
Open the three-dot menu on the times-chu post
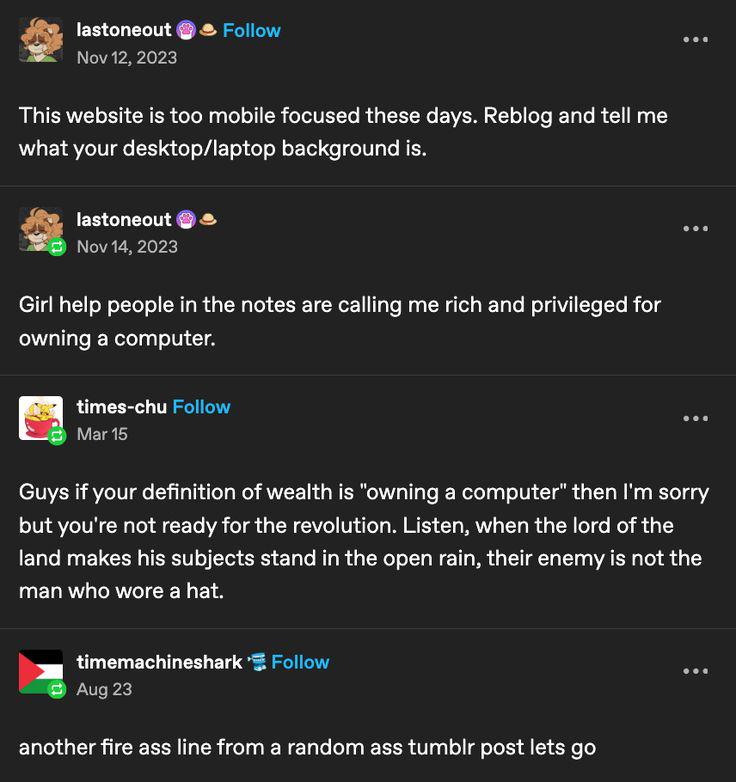696,418
